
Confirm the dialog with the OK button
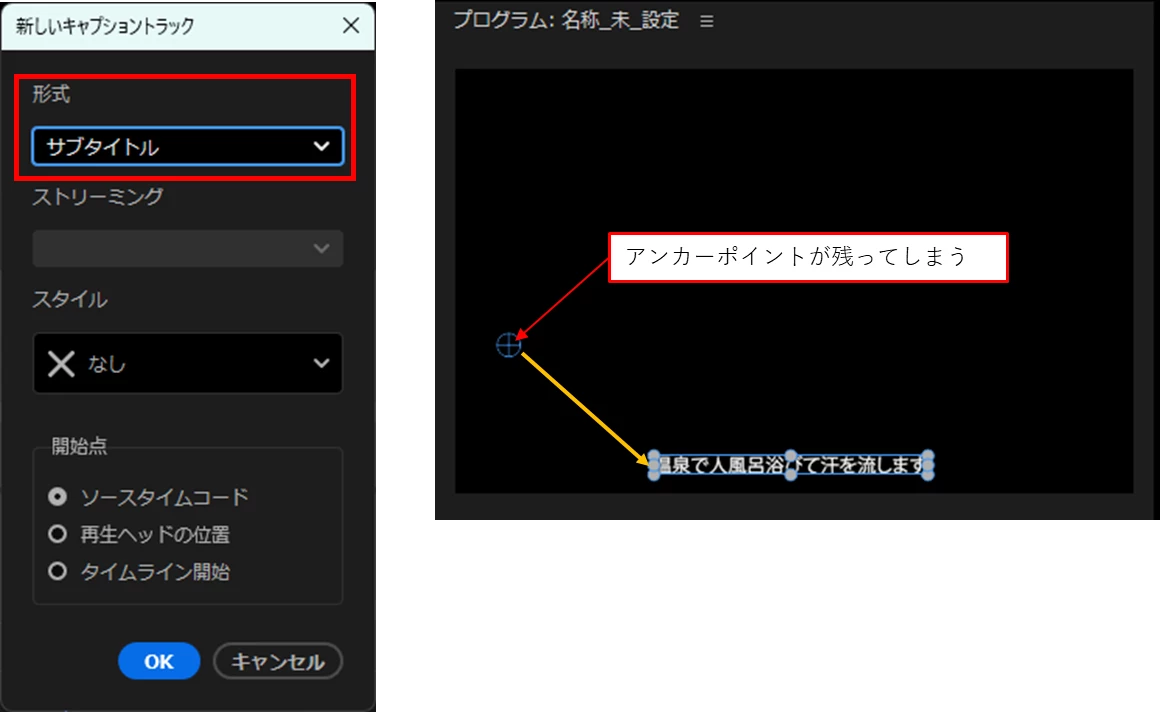pyautogui.click(x=159, y=661)
